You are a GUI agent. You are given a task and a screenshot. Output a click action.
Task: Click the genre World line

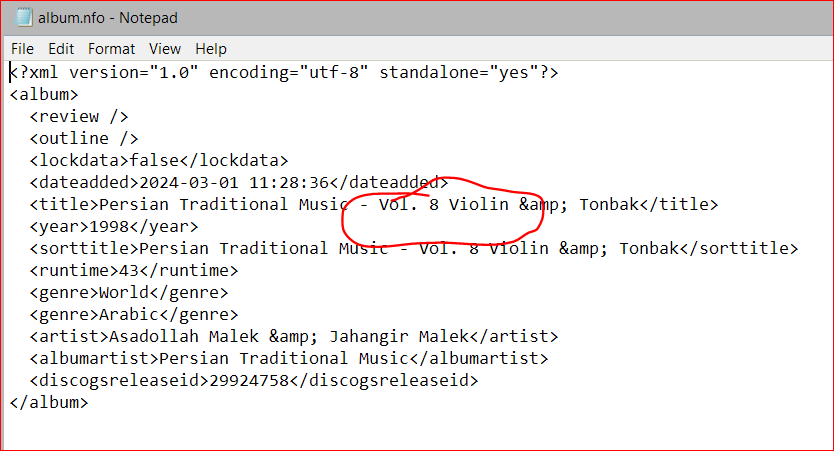click(x=129, y=293)
